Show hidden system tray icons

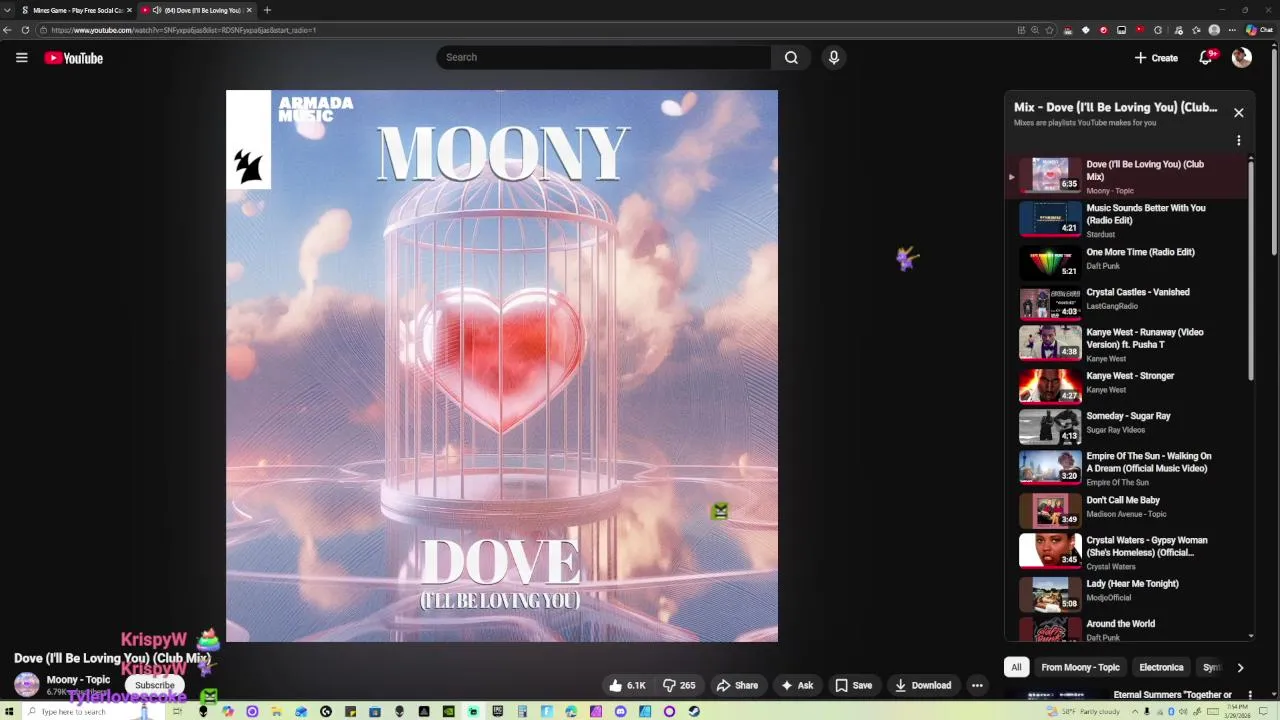point(1133,711)
